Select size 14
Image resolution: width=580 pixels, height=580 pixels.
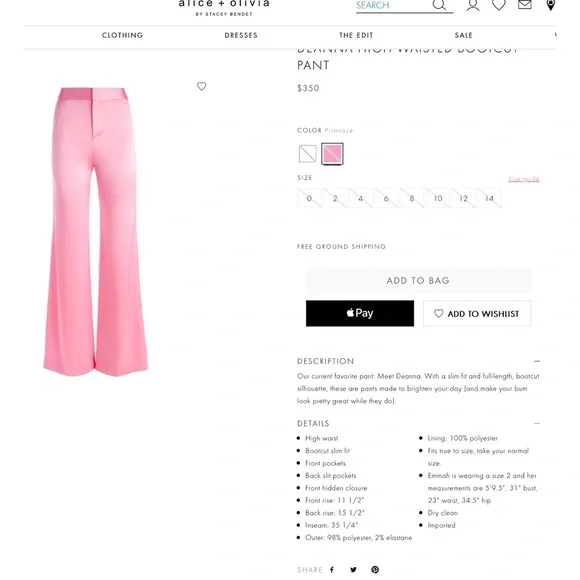[x=489, y=198]
